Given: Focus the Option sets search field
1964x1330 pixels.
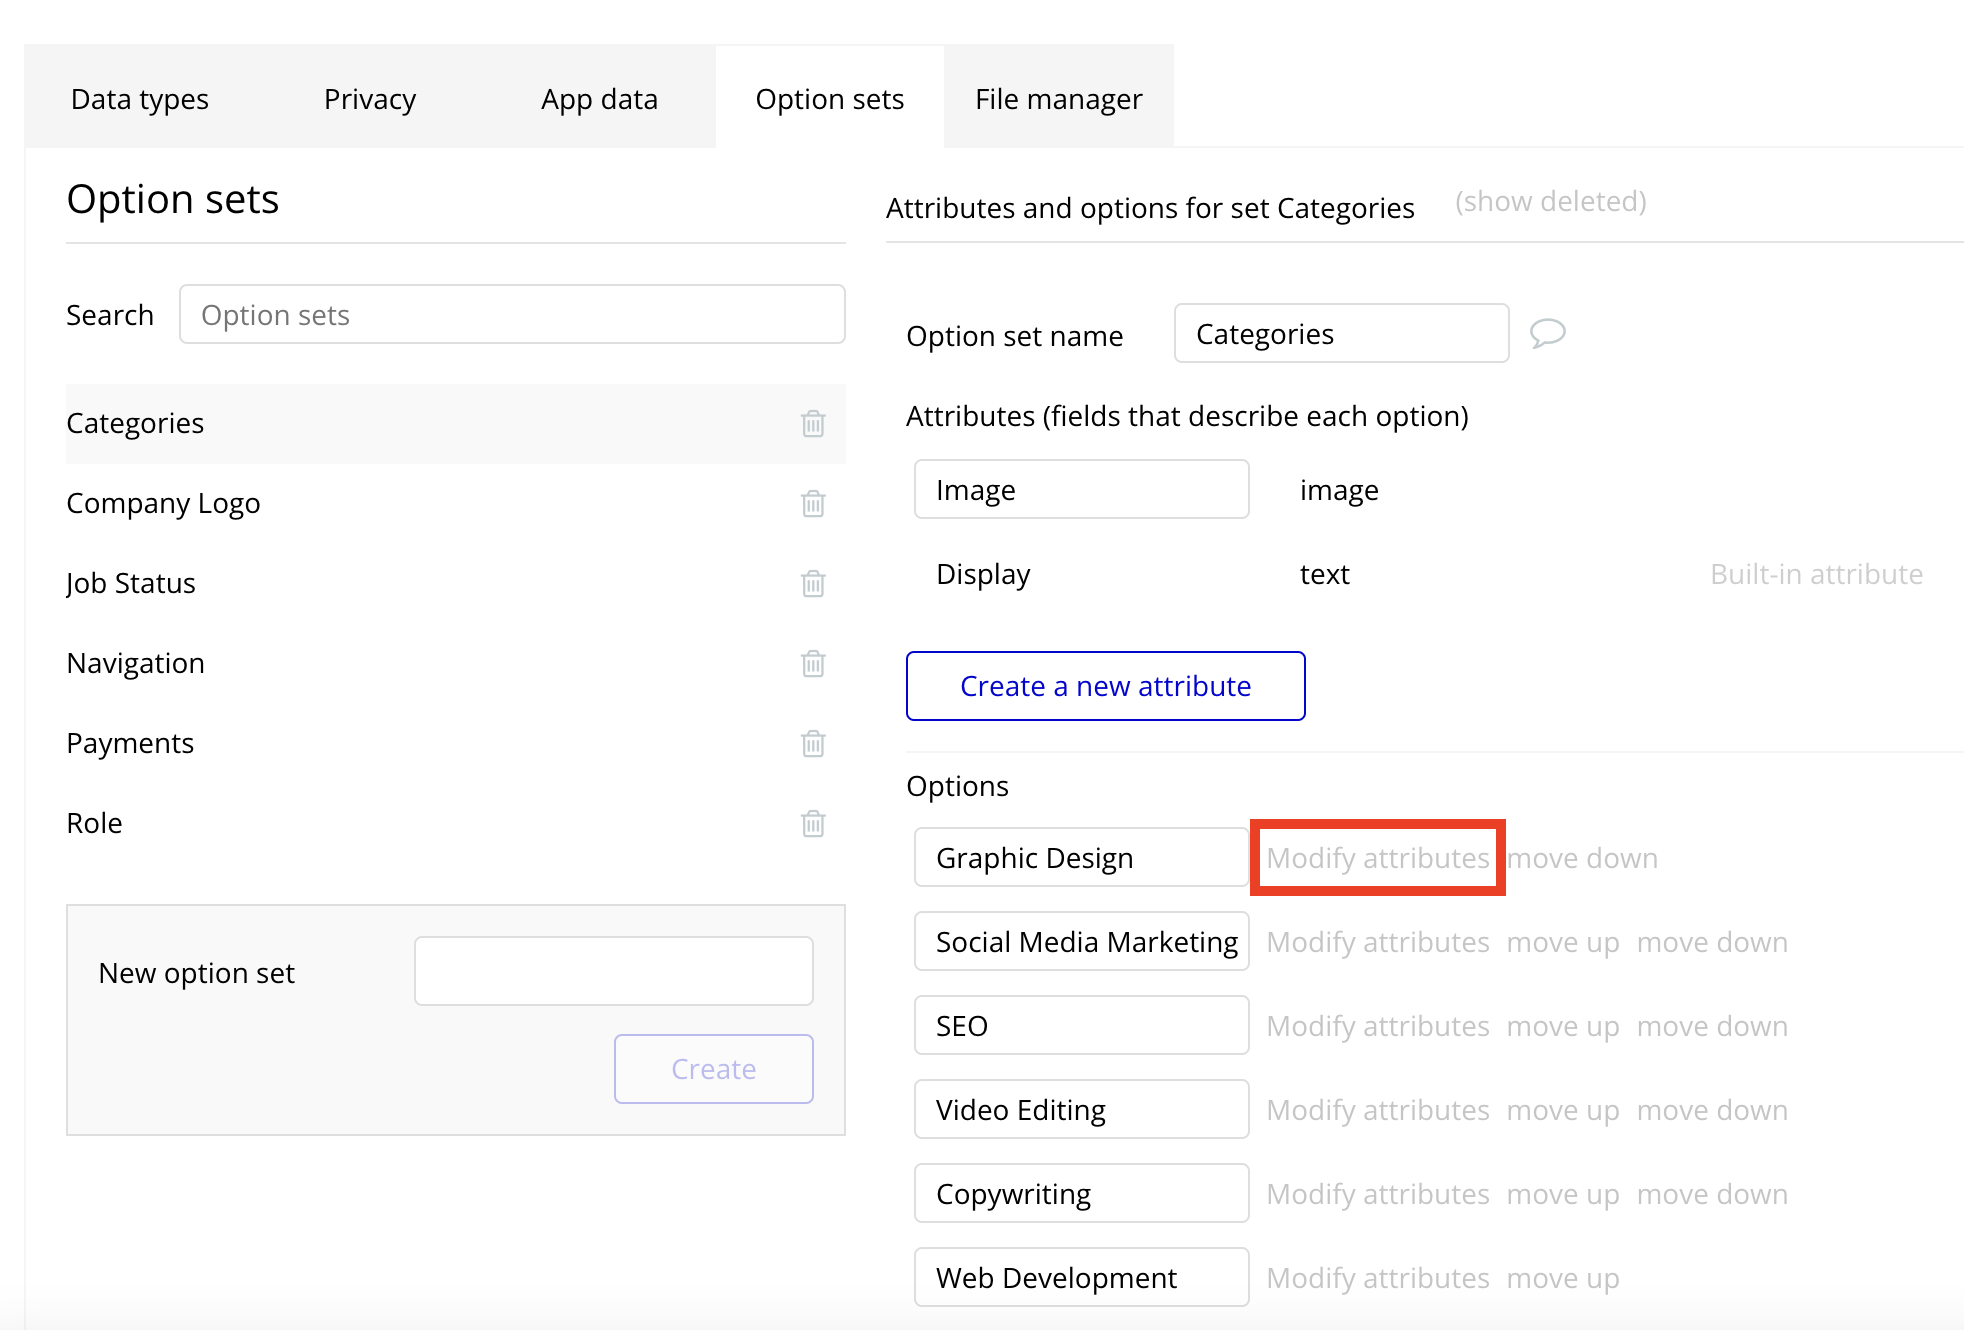Looking at the screenshot, I should 512,315.
